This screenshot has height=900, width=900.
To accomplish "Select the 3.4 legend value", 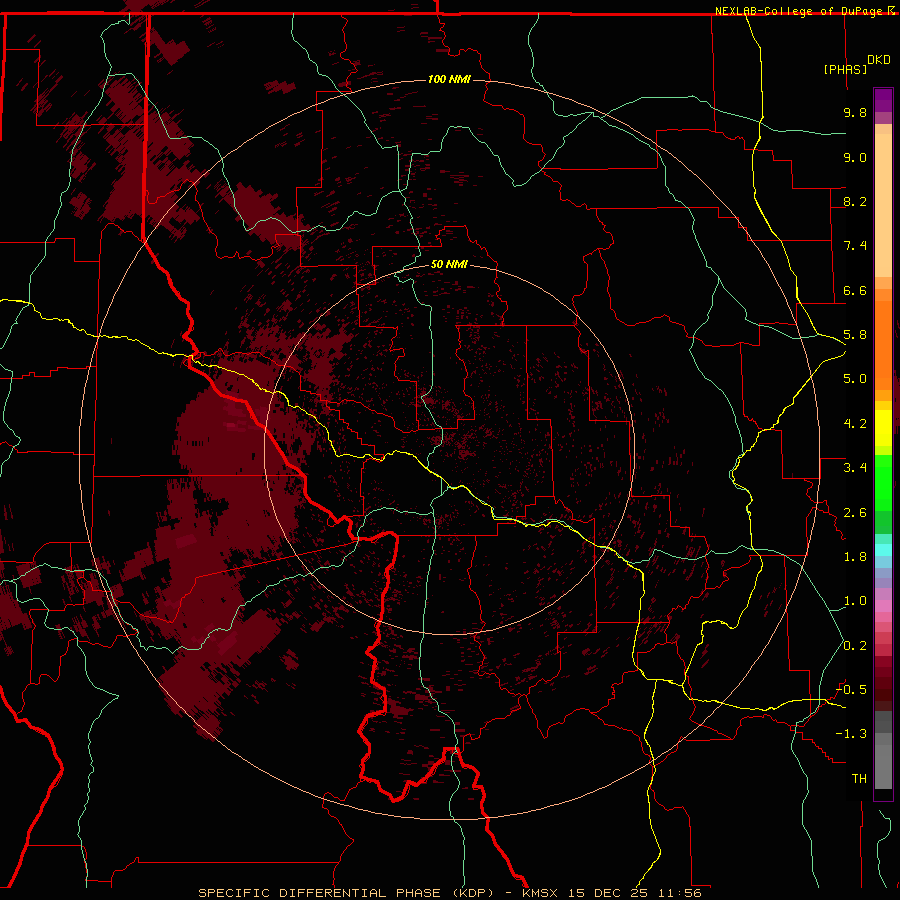I will point(855,468).
